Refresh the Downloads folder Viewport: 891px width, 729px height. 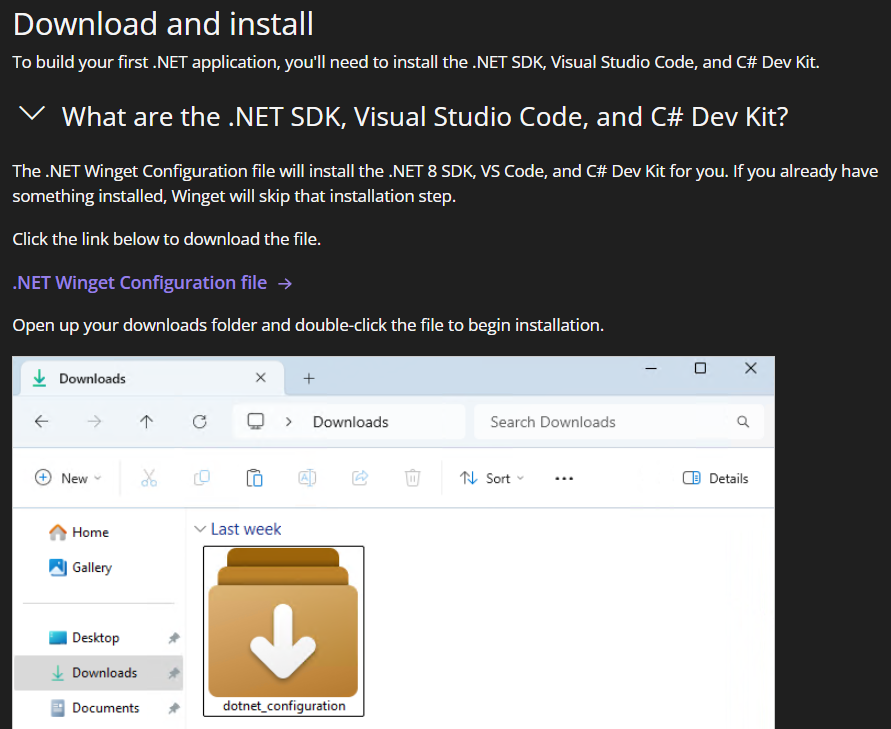tap(199, 422)
